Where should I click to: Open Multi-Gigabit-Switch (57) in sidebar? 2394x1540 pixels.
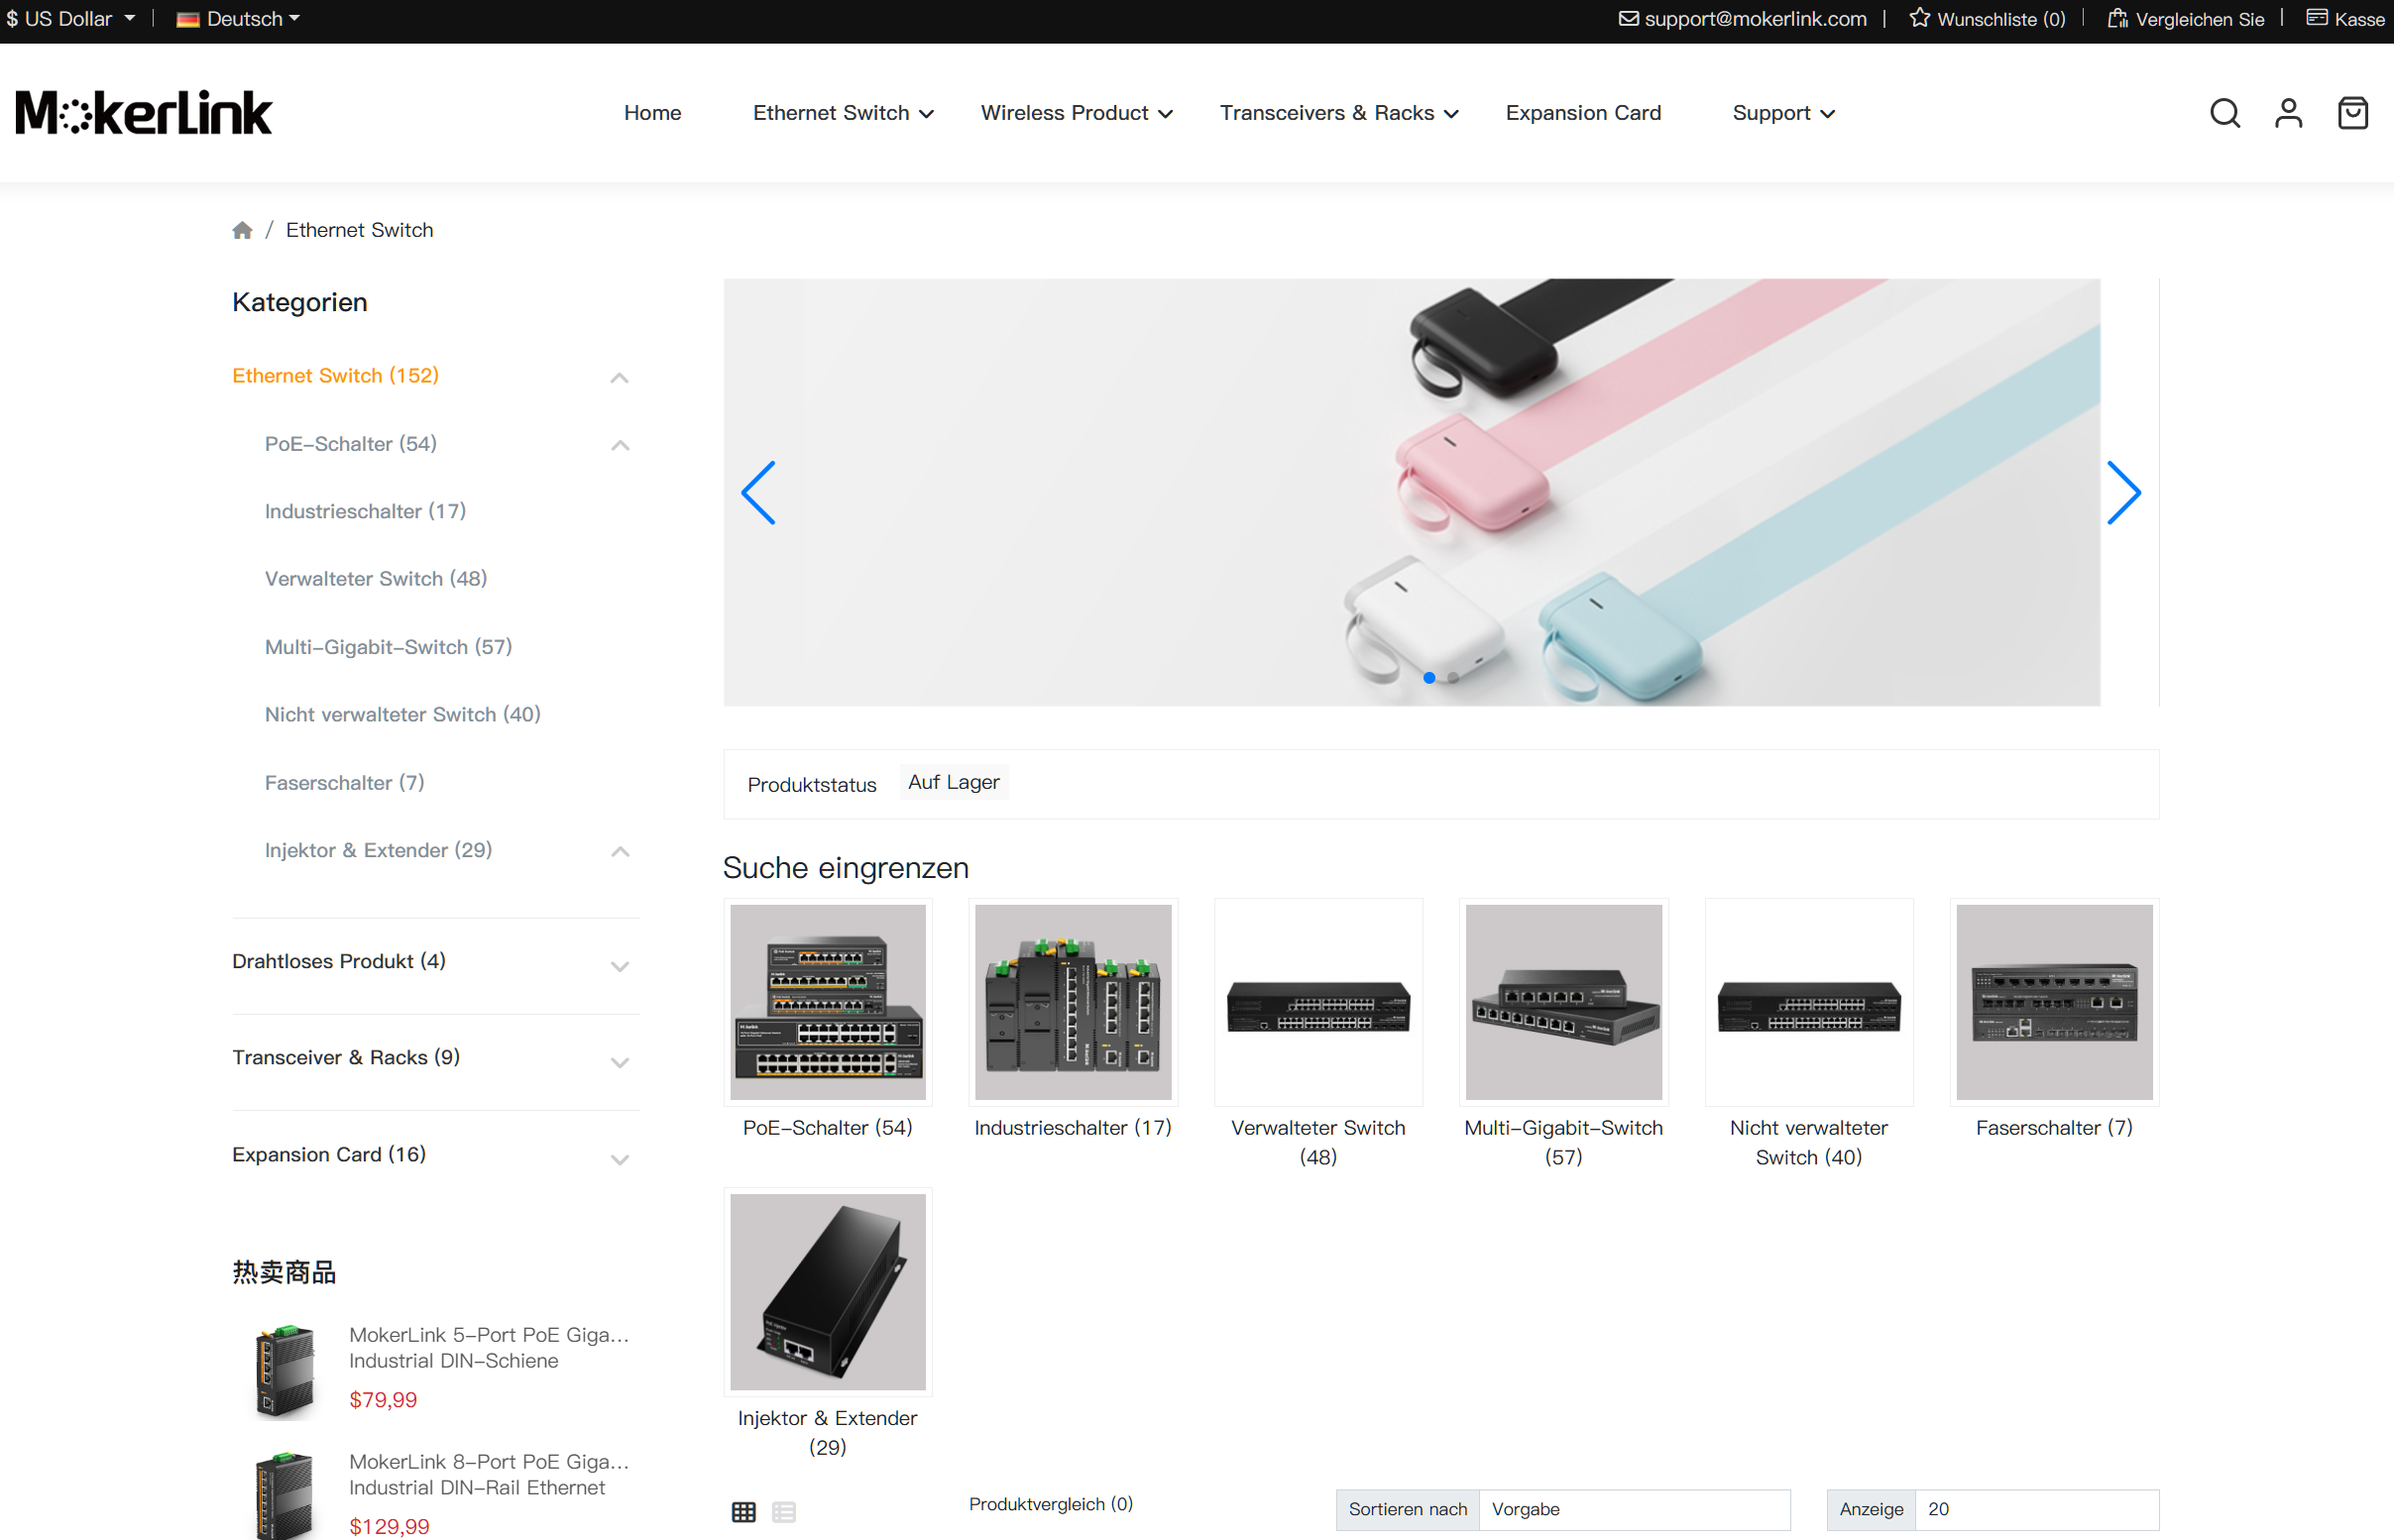point(388,647)
